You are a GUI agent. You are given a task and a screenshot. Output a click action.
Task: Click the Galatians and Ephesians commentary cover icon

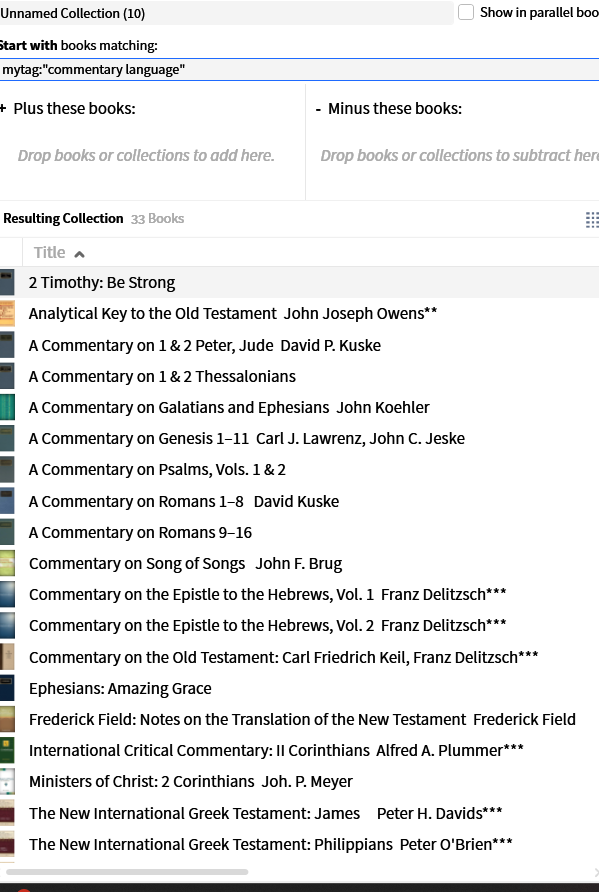point(7,407)
